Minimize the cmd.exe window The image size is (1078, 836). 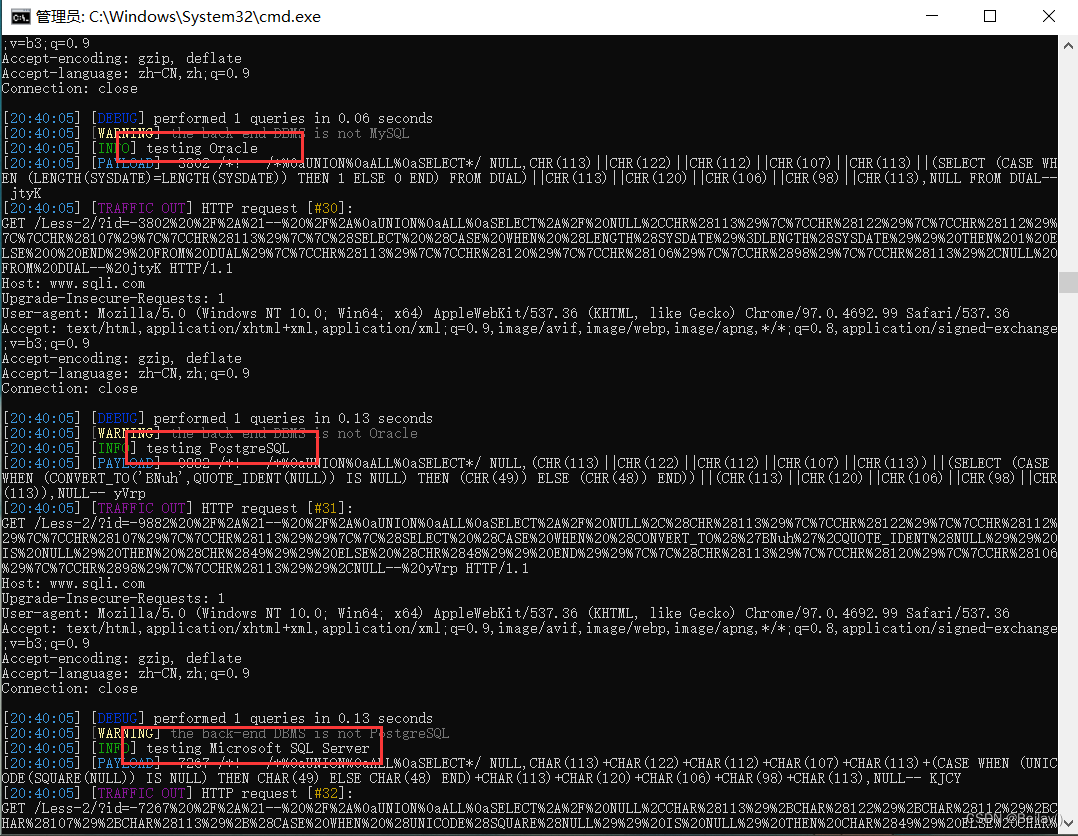pyautogui.click(x=932, y=16)
